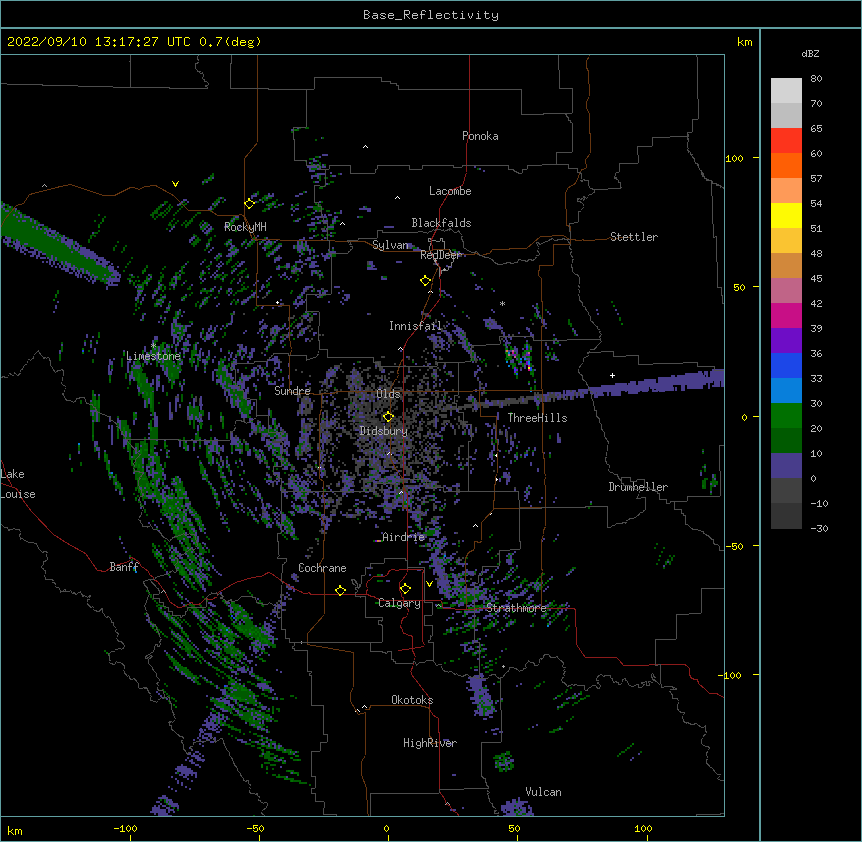The image size is (862, 842).
Task: Click the Strathmore label
Action: pos(516,608)
